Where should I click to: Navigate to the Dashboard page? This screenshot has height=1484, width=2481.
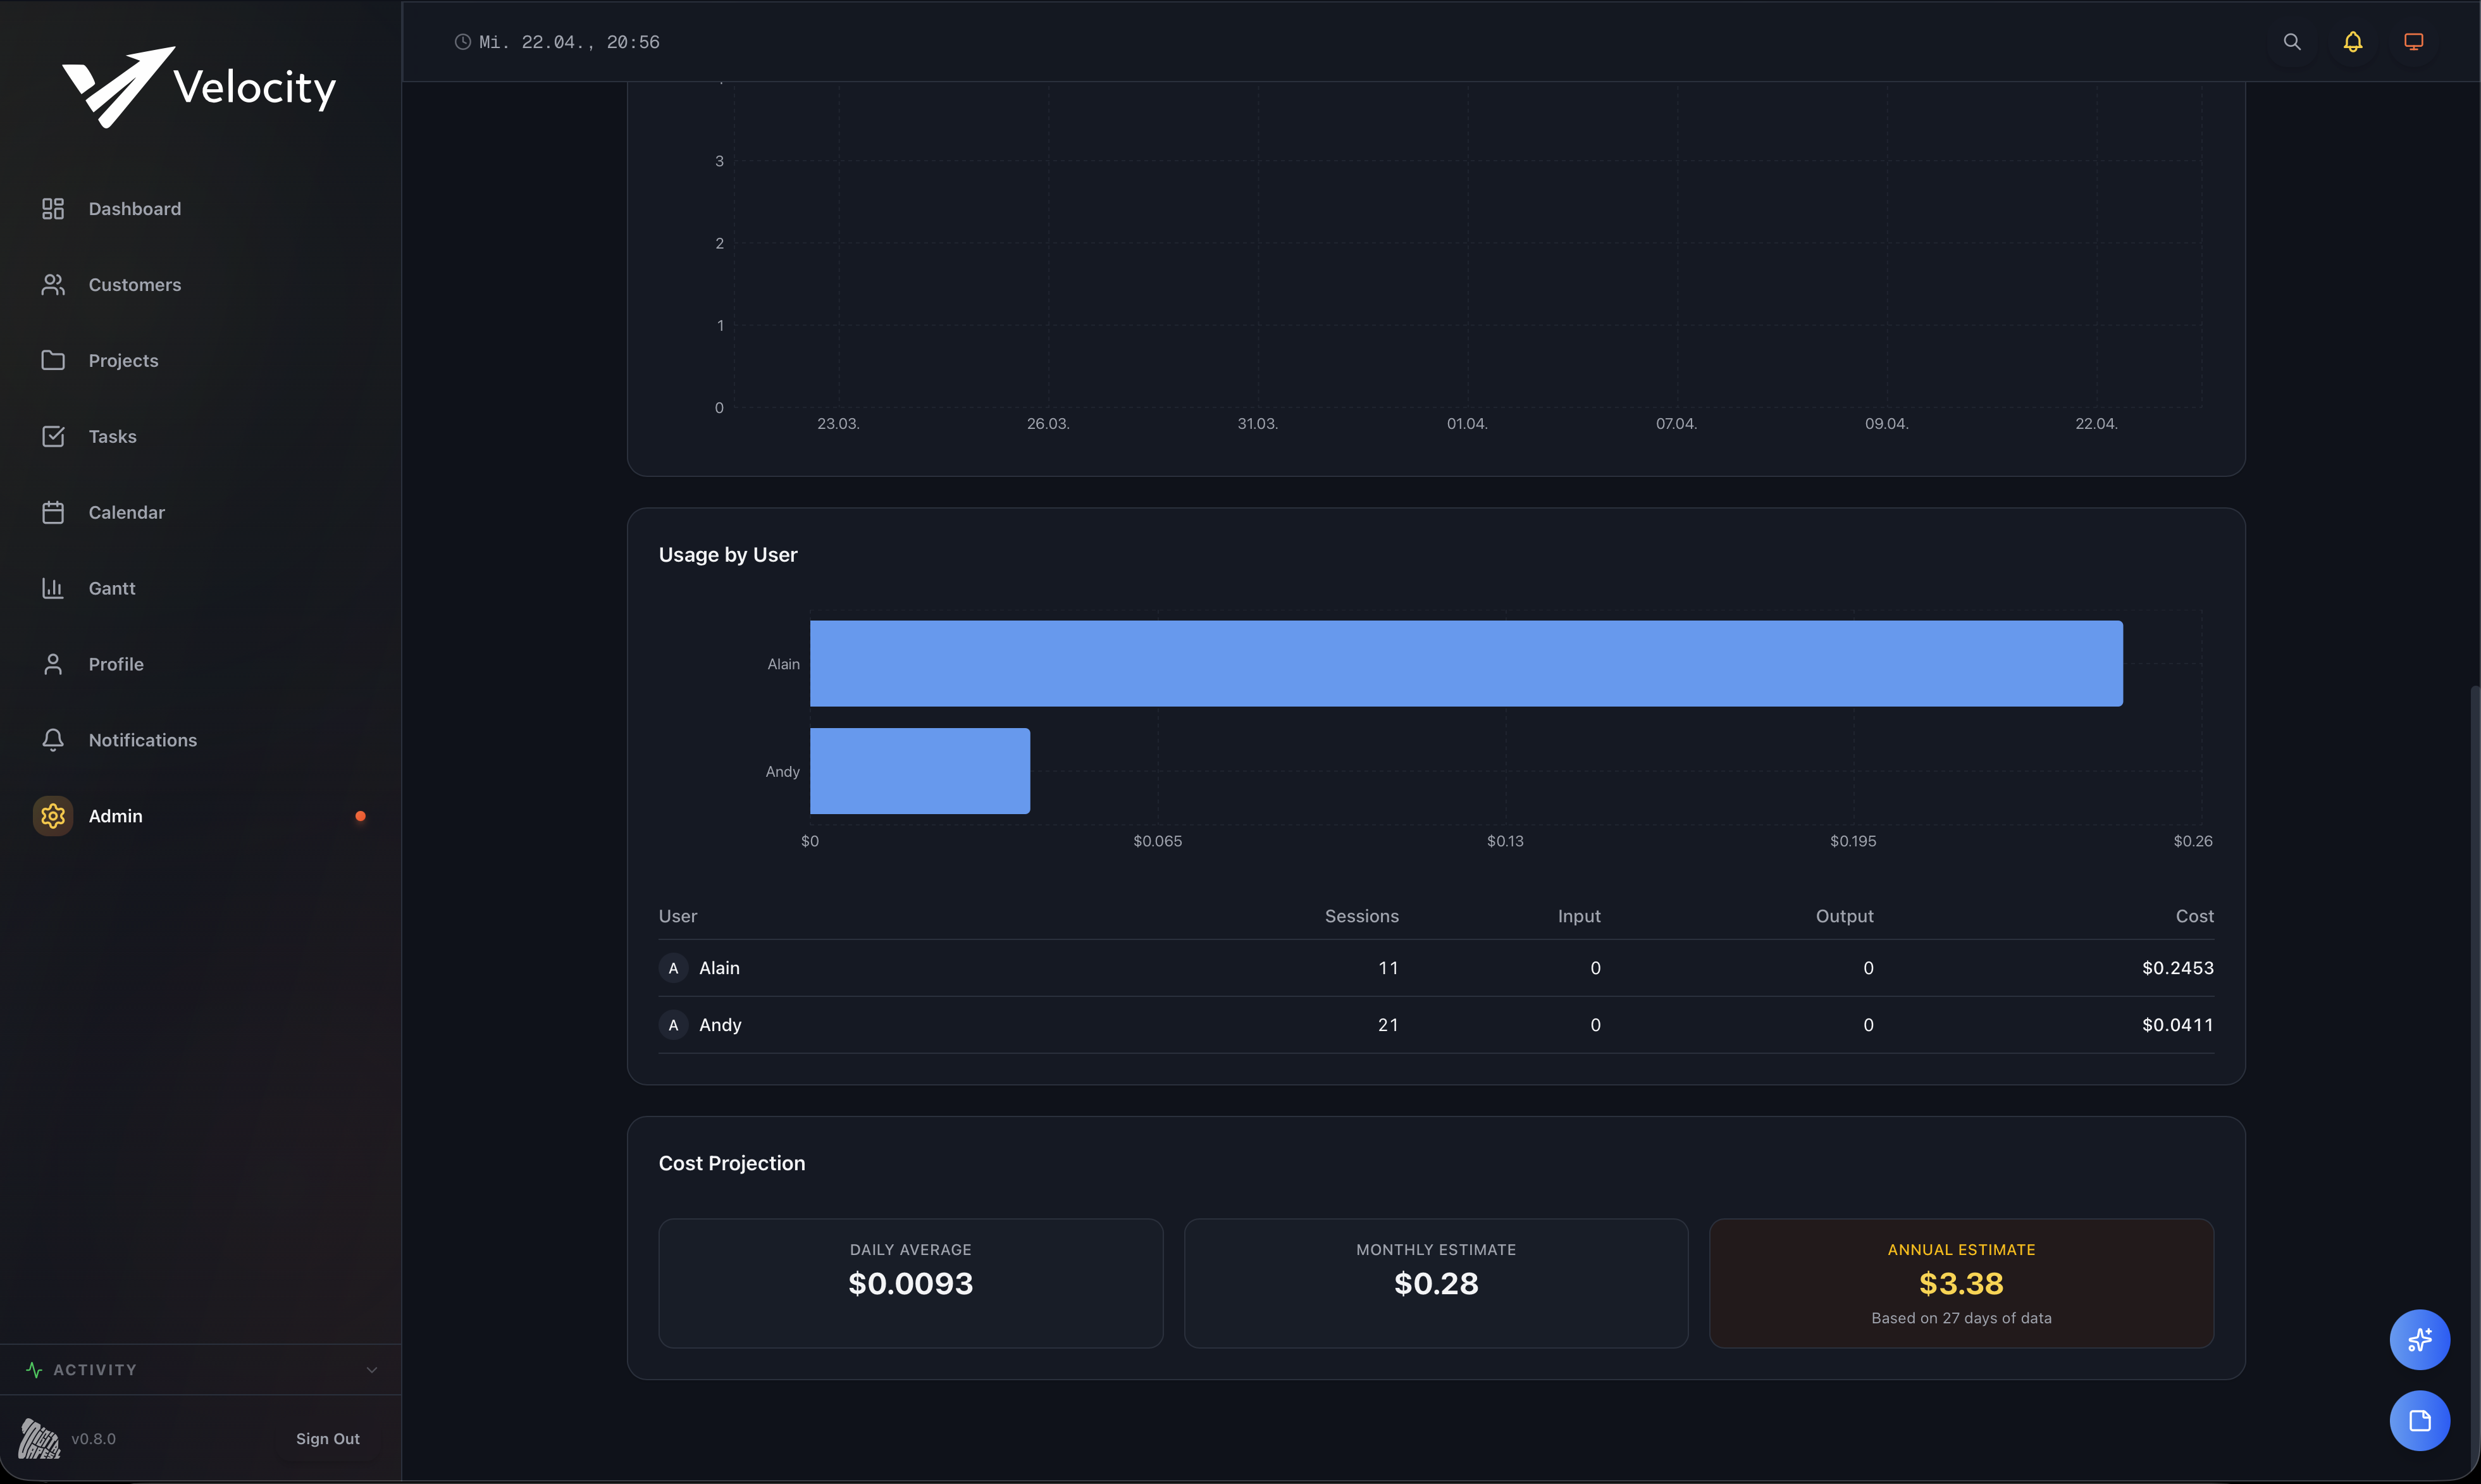tap(135, 208)
